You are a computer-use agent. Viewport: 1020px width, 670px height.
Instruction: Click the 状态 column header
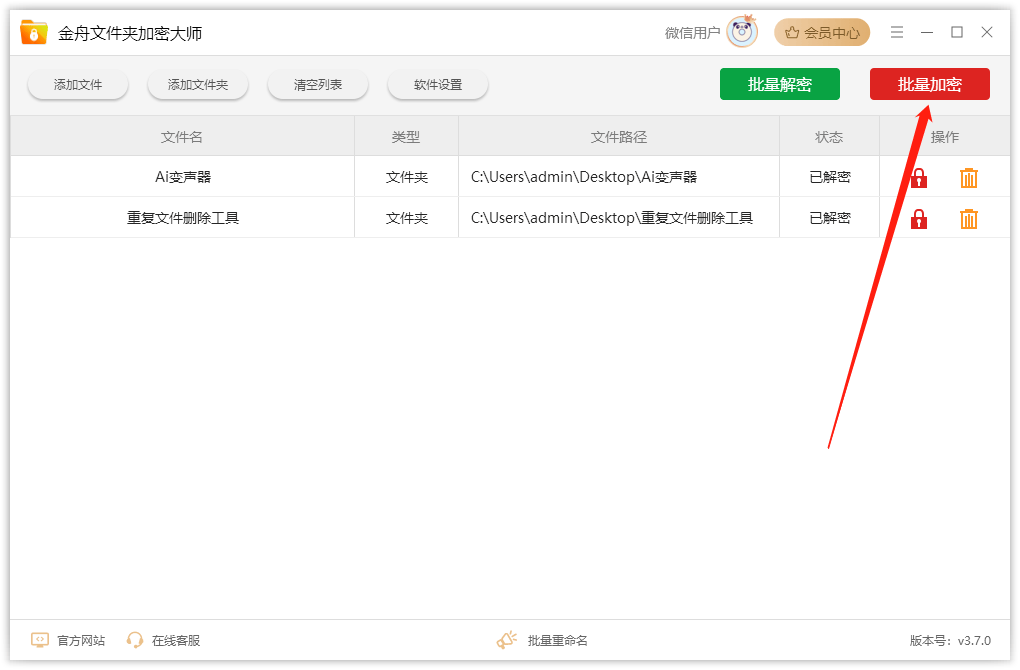[829, 137]
